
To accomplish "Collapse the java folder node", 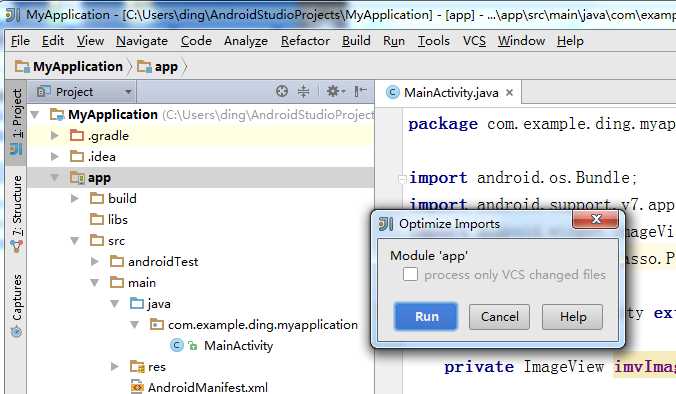I will [114, 304].
